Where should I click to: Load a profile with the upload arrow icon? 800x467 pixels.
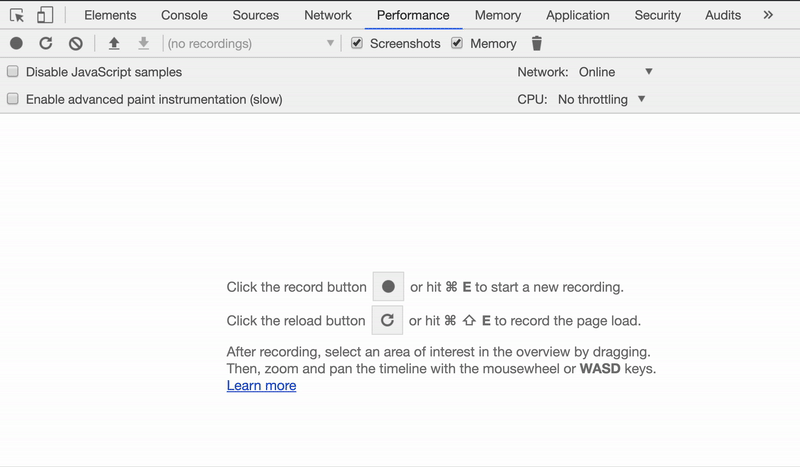114,43
